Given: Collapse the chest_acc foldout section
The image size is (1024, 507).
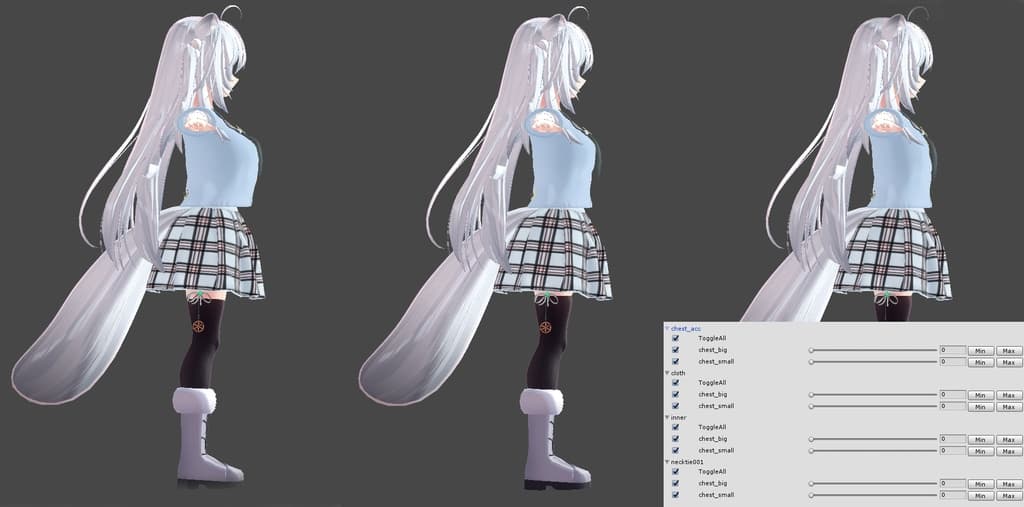Looking at the screenshot, I should coord(667,328).
